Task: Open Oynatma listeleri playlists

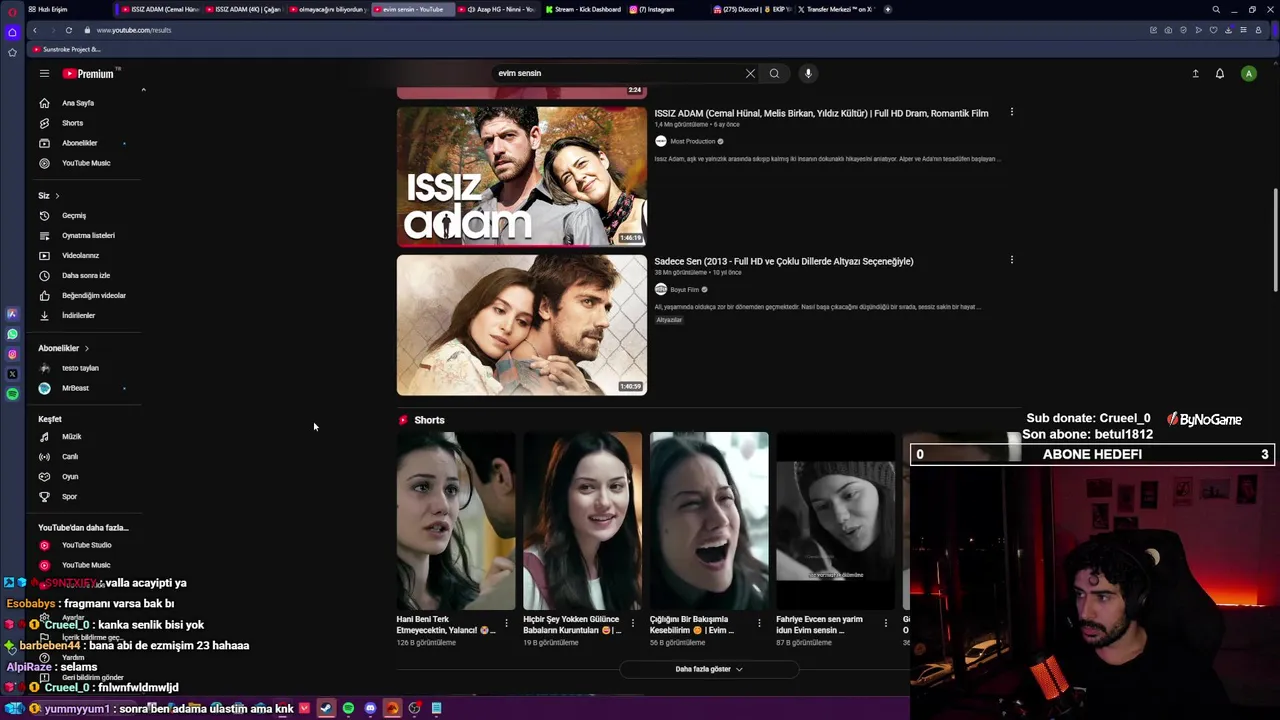Action: (x=88, y=235)
